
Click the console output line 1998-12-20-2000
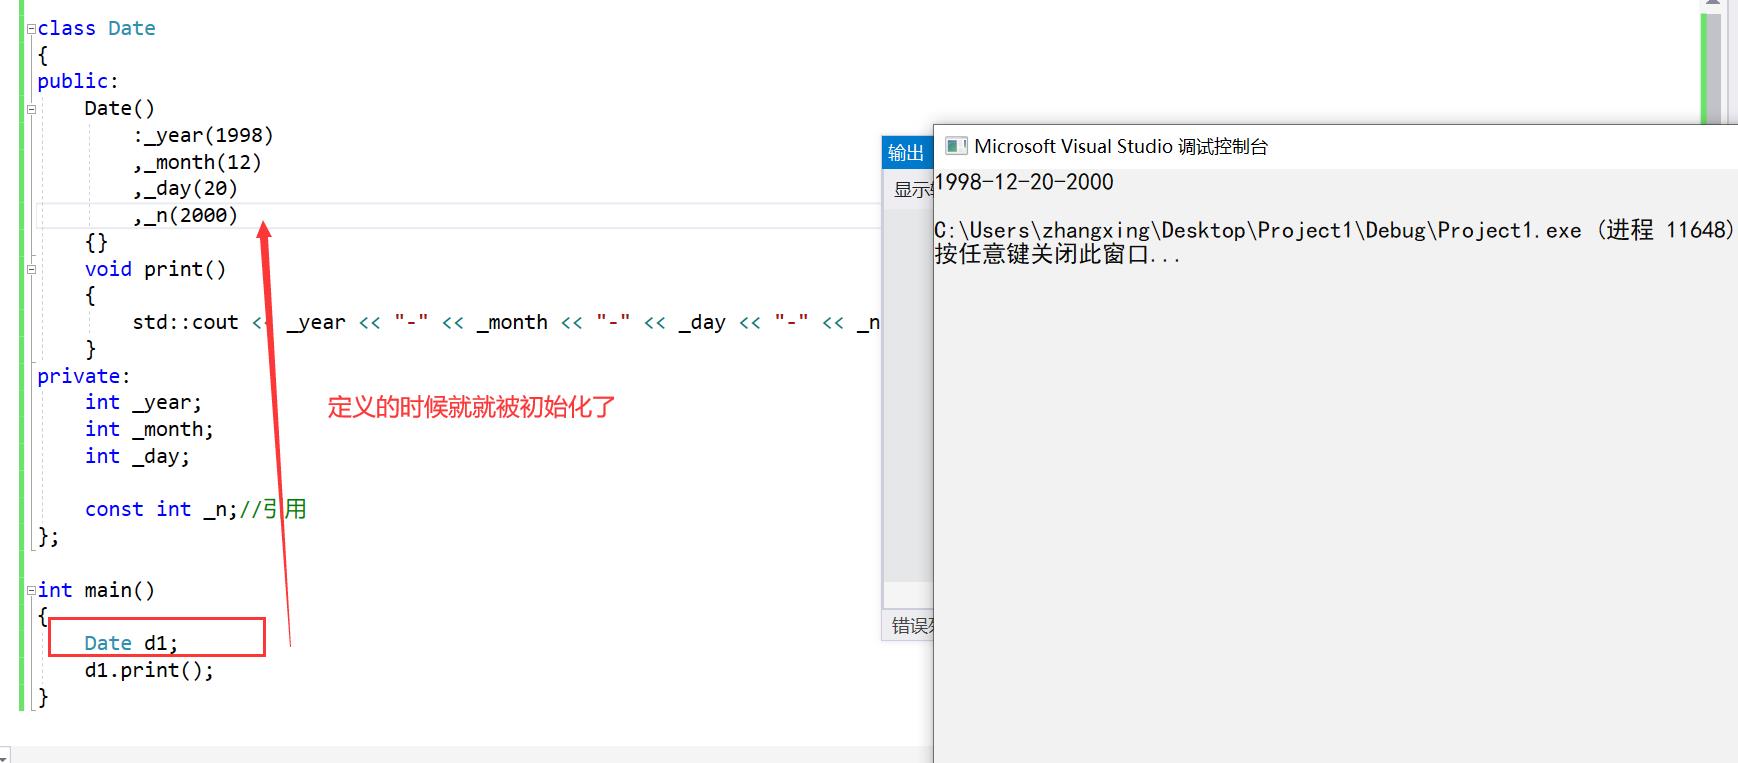[x=1024, y=182]
